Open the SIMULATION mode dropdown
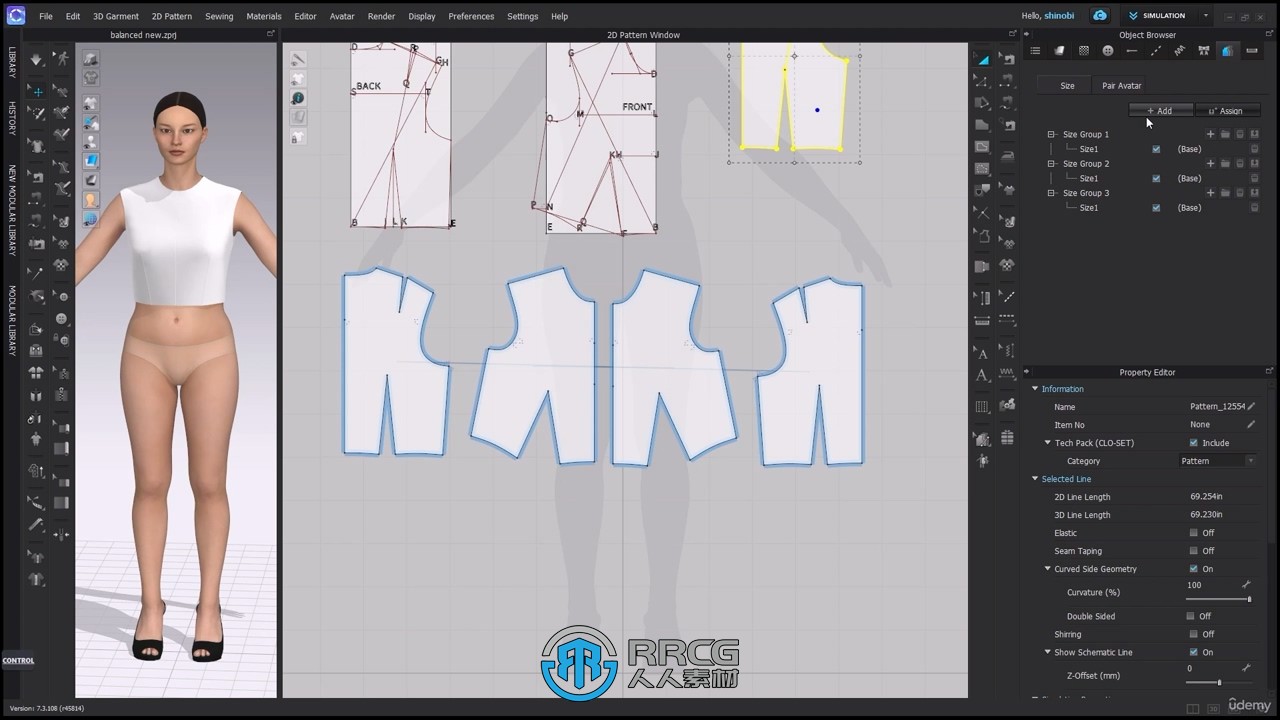 point(1206,16)
